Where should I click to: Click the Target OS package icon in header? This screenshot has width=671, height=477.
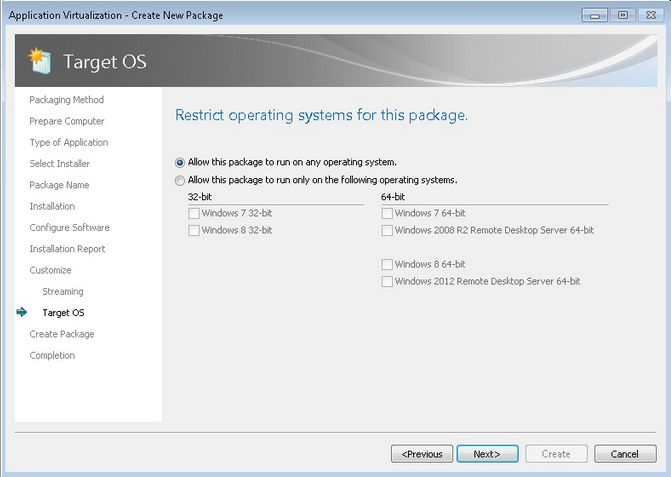pos(39,61)
